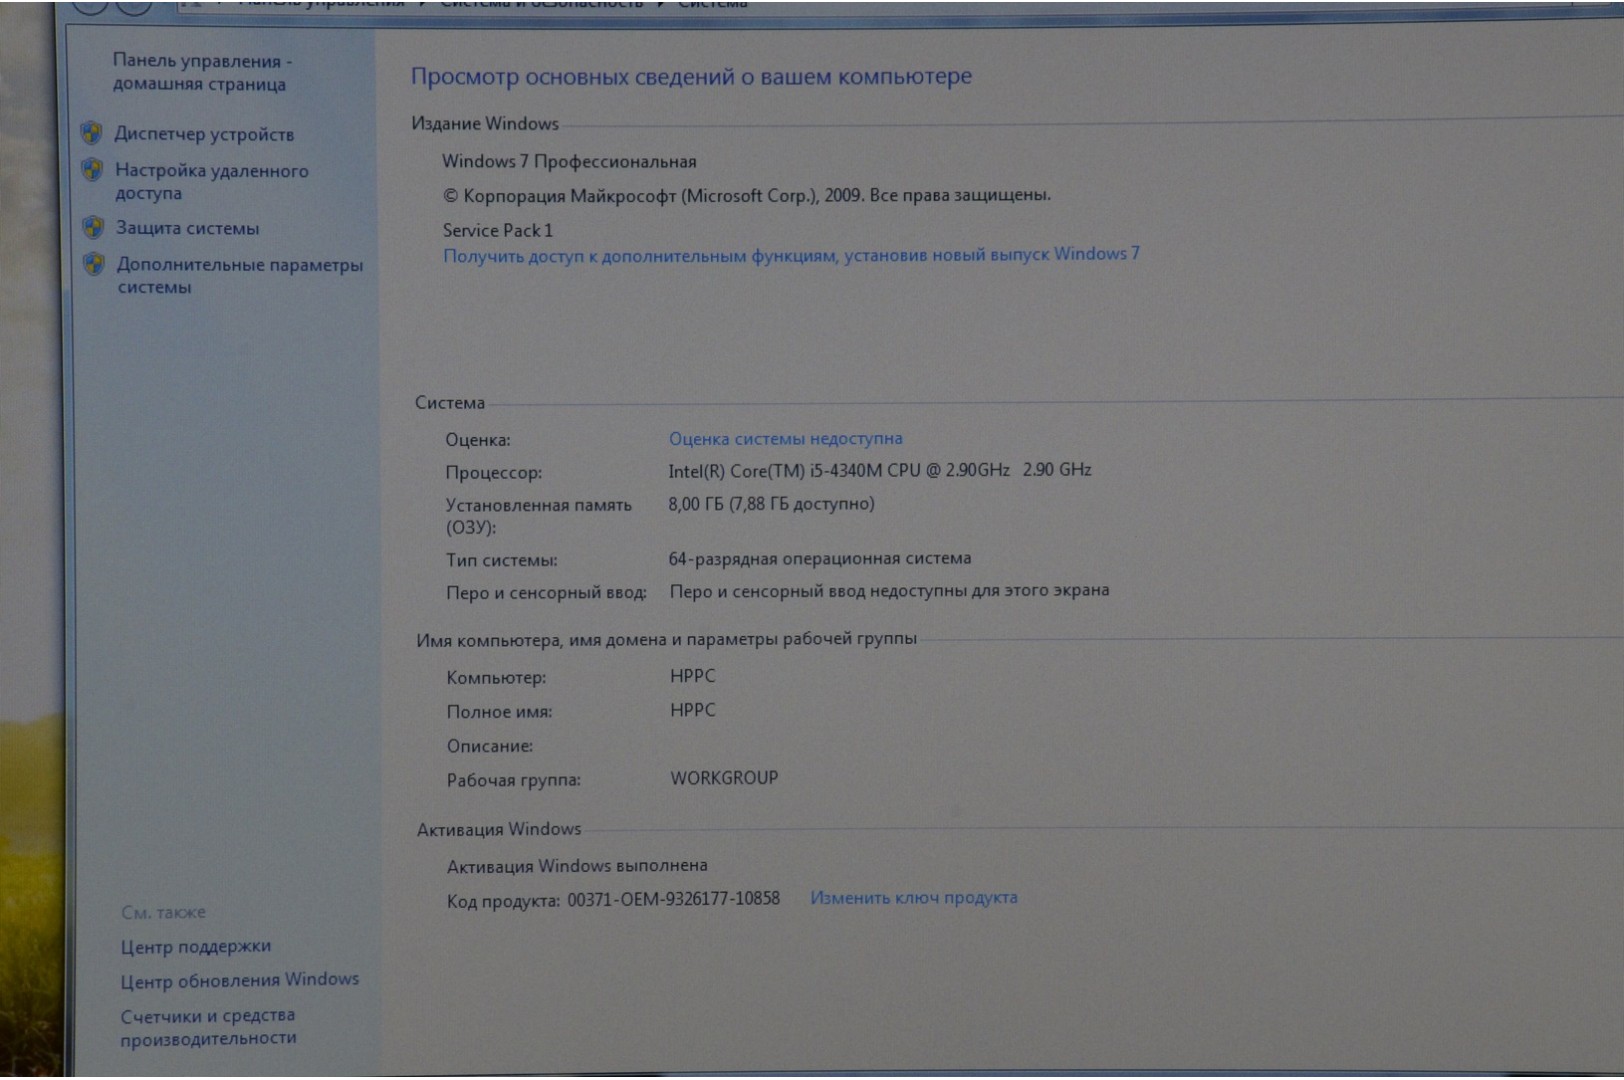Click the shield icon beside Настройка удаленного доступа
1624x1080 pixels.
point(92,170)
